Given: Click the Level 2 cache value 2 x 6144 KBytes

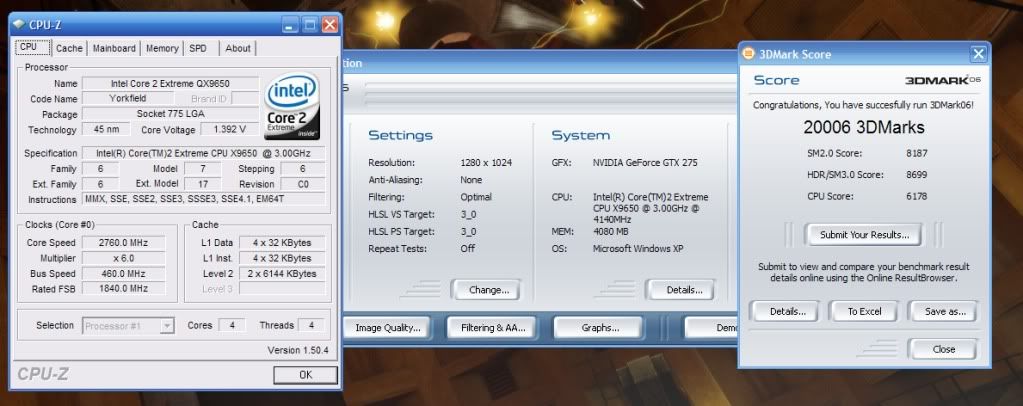Looking at the screenshot, I should (282, 273).
